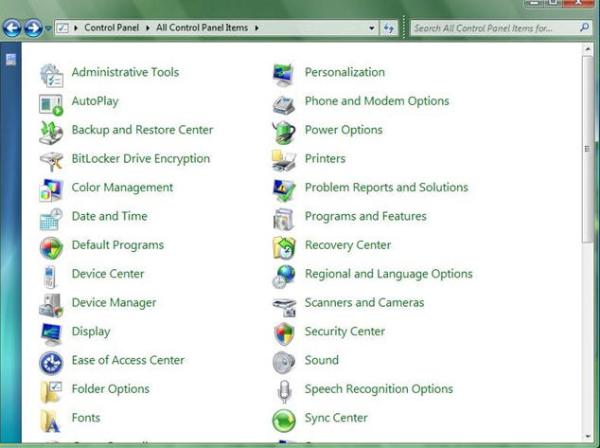
Task: Click the address bar Control Panel icon
Action: (x=62, y=28)
